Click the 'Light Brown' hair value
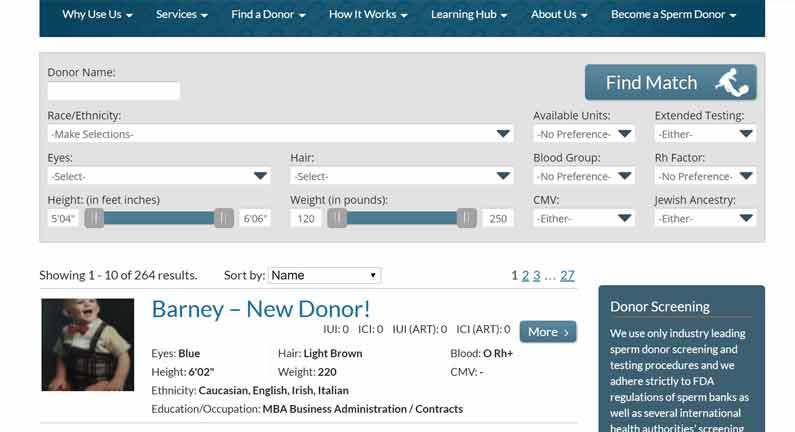This screenshot has width=795, height=432. click(x=333, y=353)
